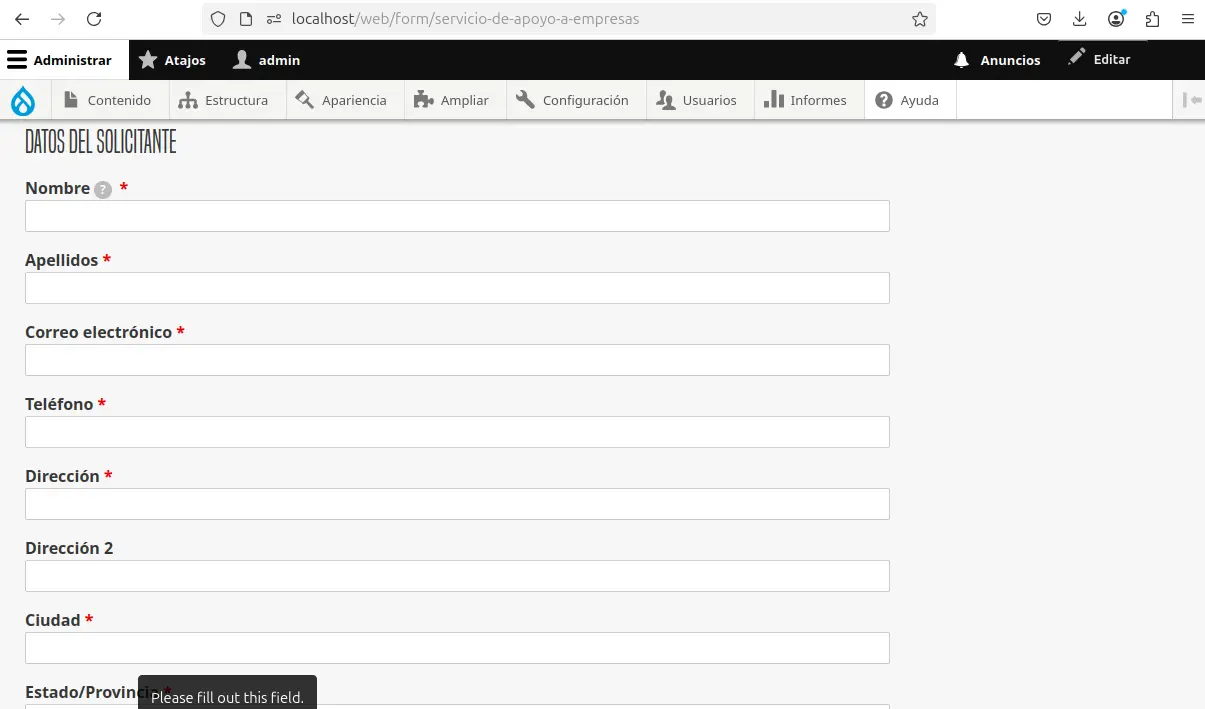Expand the Administrar hamburger menu
This screenshot has height=709, width=1205.
coord(17,59)
